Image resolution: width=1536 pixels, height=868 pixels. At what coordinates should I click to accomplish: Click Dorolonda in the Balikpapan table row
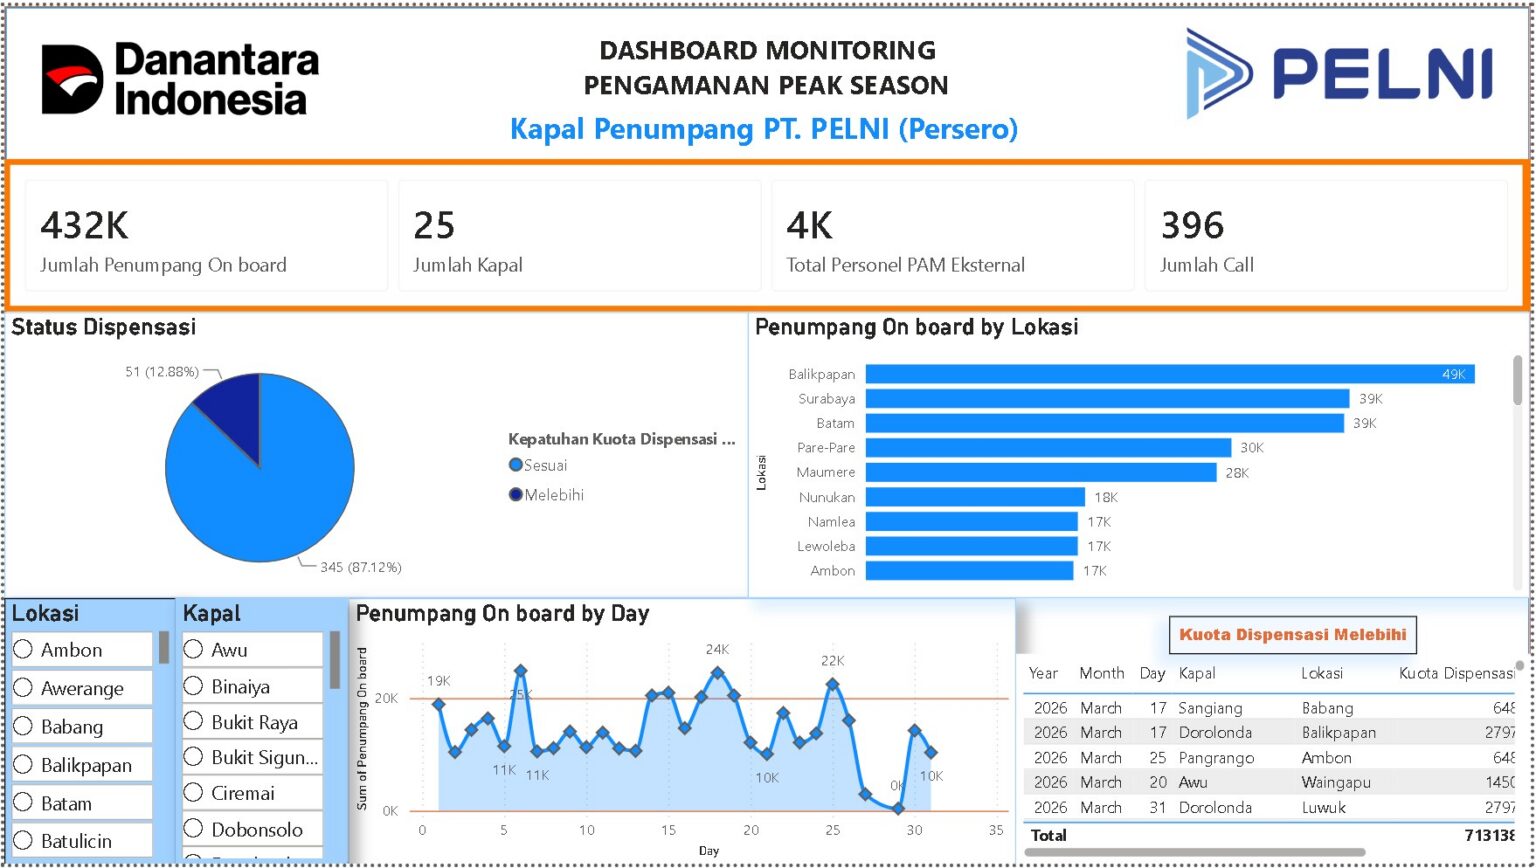click(1215, 733)
